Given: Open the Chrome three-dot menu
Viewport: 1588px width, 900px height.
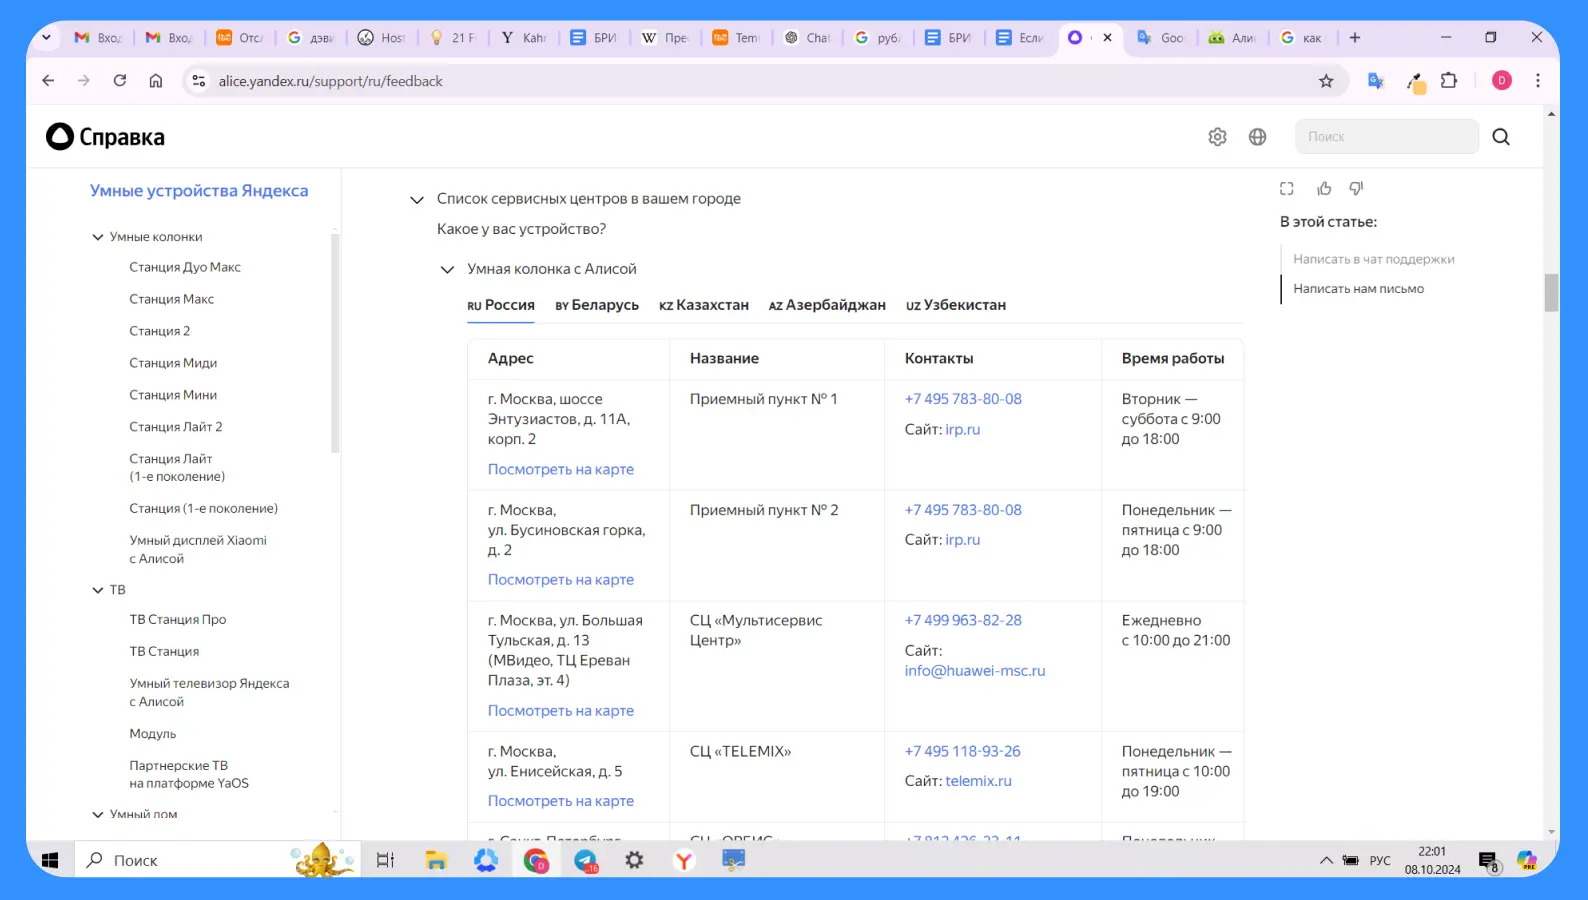Looking at the screenshot, I should (1538, 81).
